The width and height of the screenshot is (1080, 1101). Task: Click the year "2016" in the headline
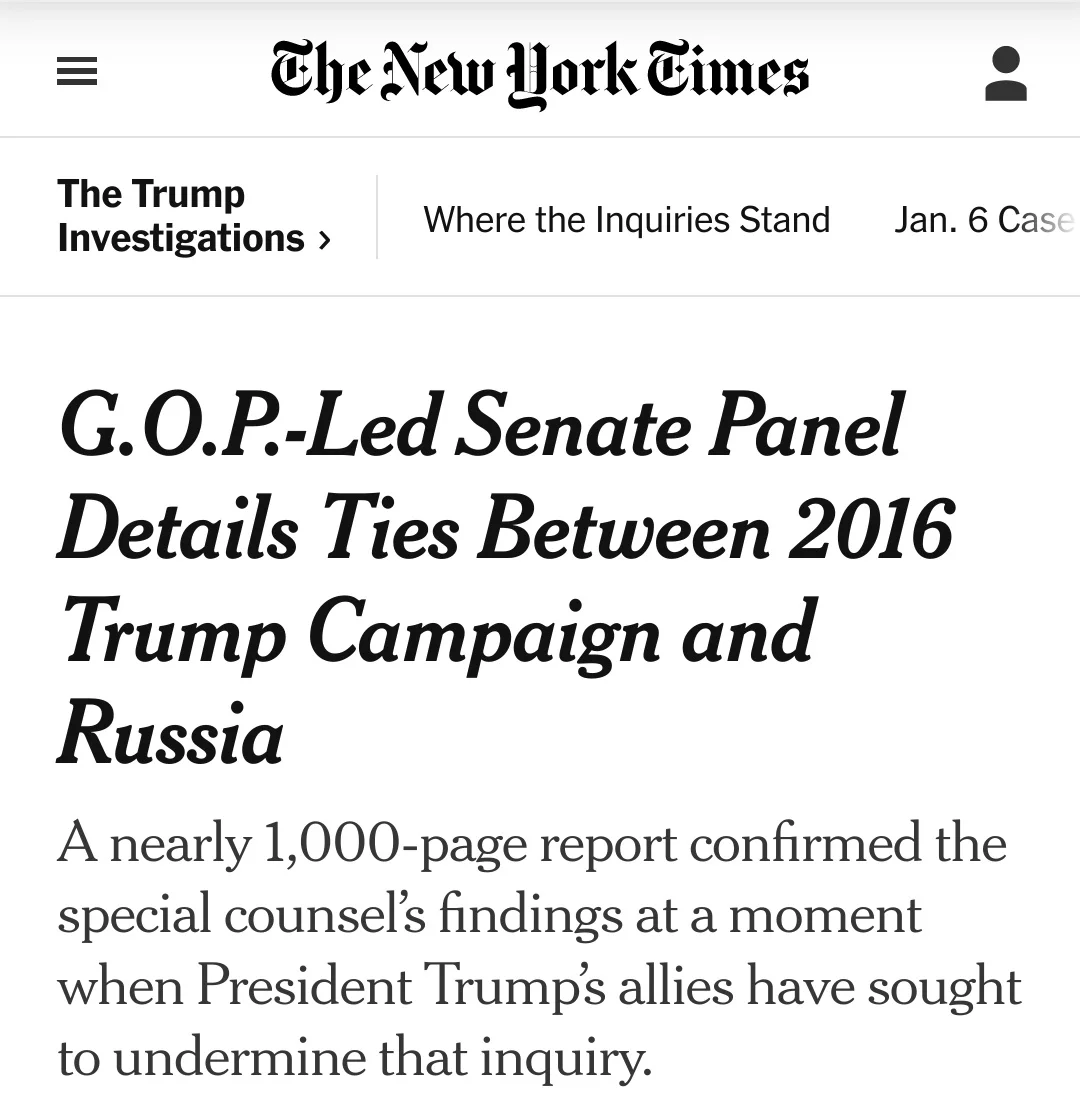pyautogui.click(x=869, y=529)
